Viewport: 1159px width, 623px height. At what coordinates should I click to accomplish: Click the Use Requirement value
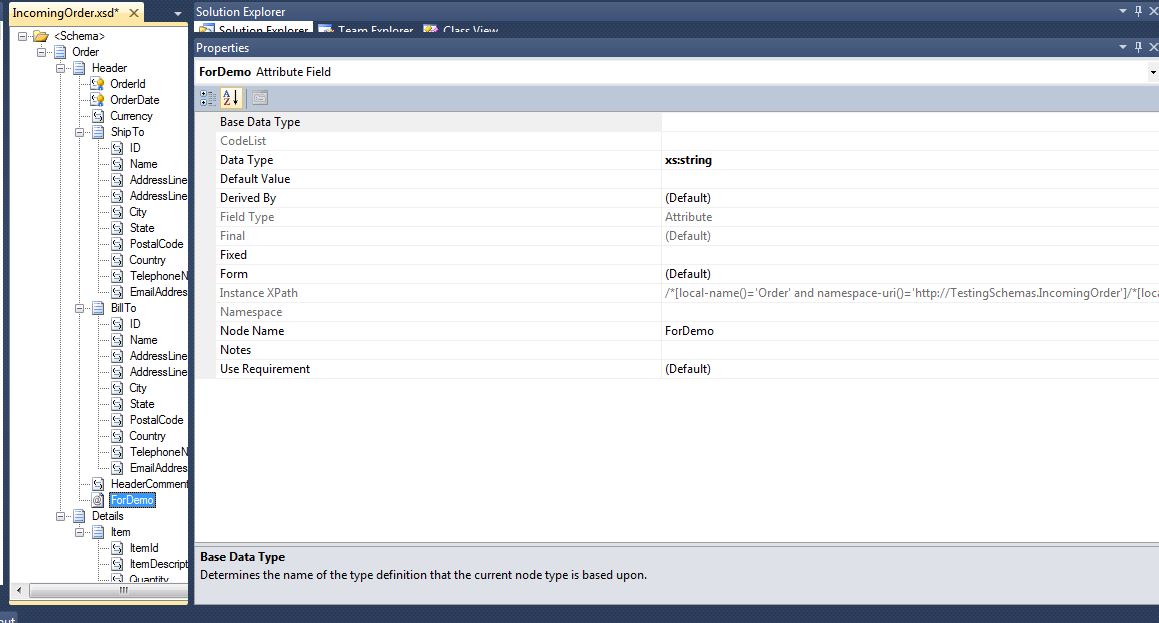tap(688, 369)
